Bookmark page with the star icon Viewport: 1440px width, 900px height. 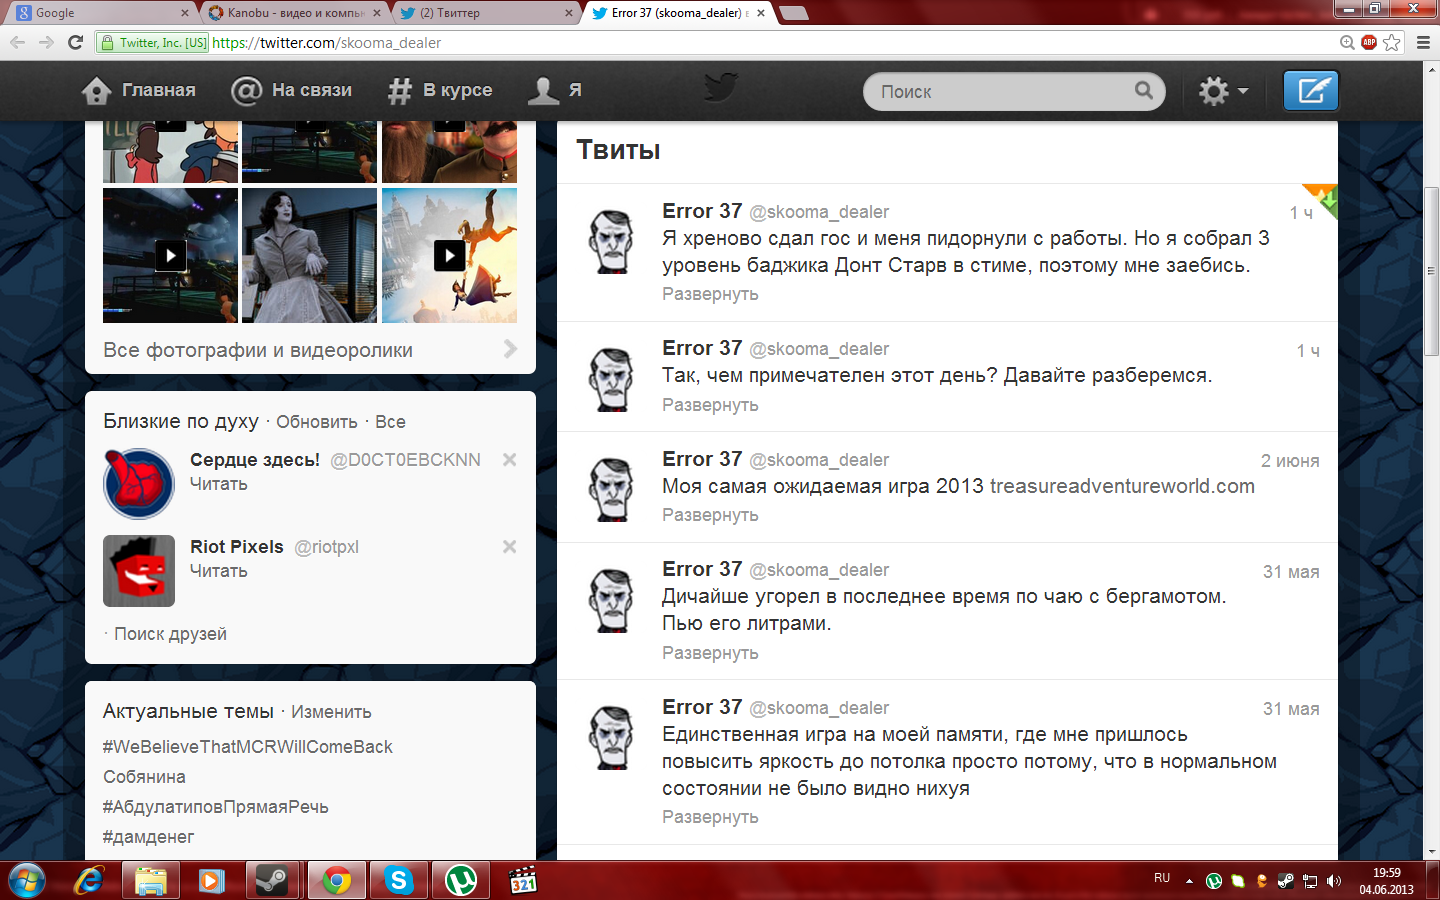[1392, 42]
